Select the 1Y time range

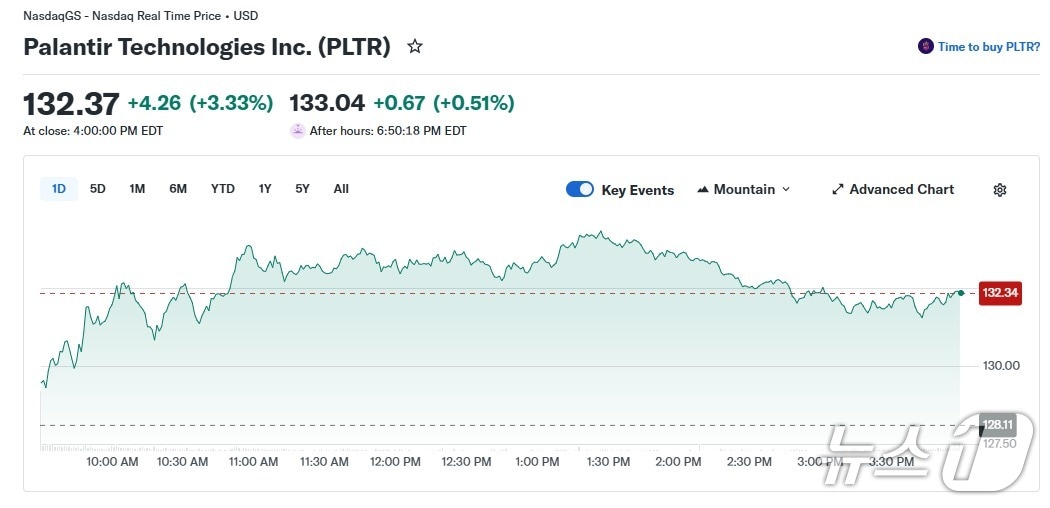click(x=265, y=189)
